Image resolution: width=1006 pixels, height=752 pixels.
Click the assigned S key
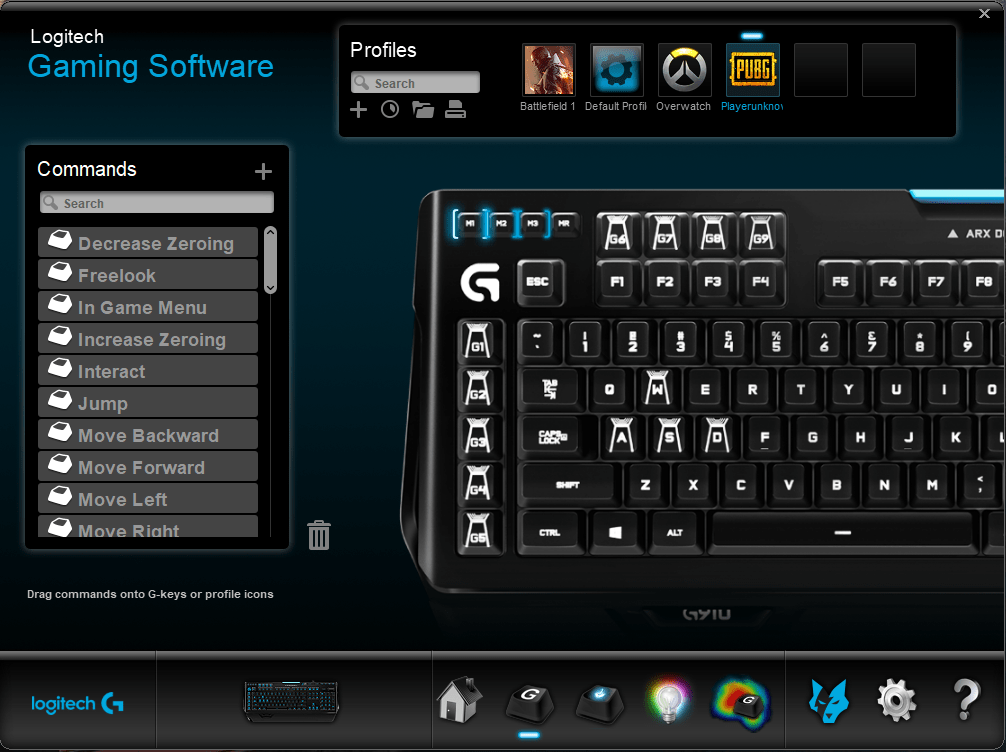click(669, 436)
